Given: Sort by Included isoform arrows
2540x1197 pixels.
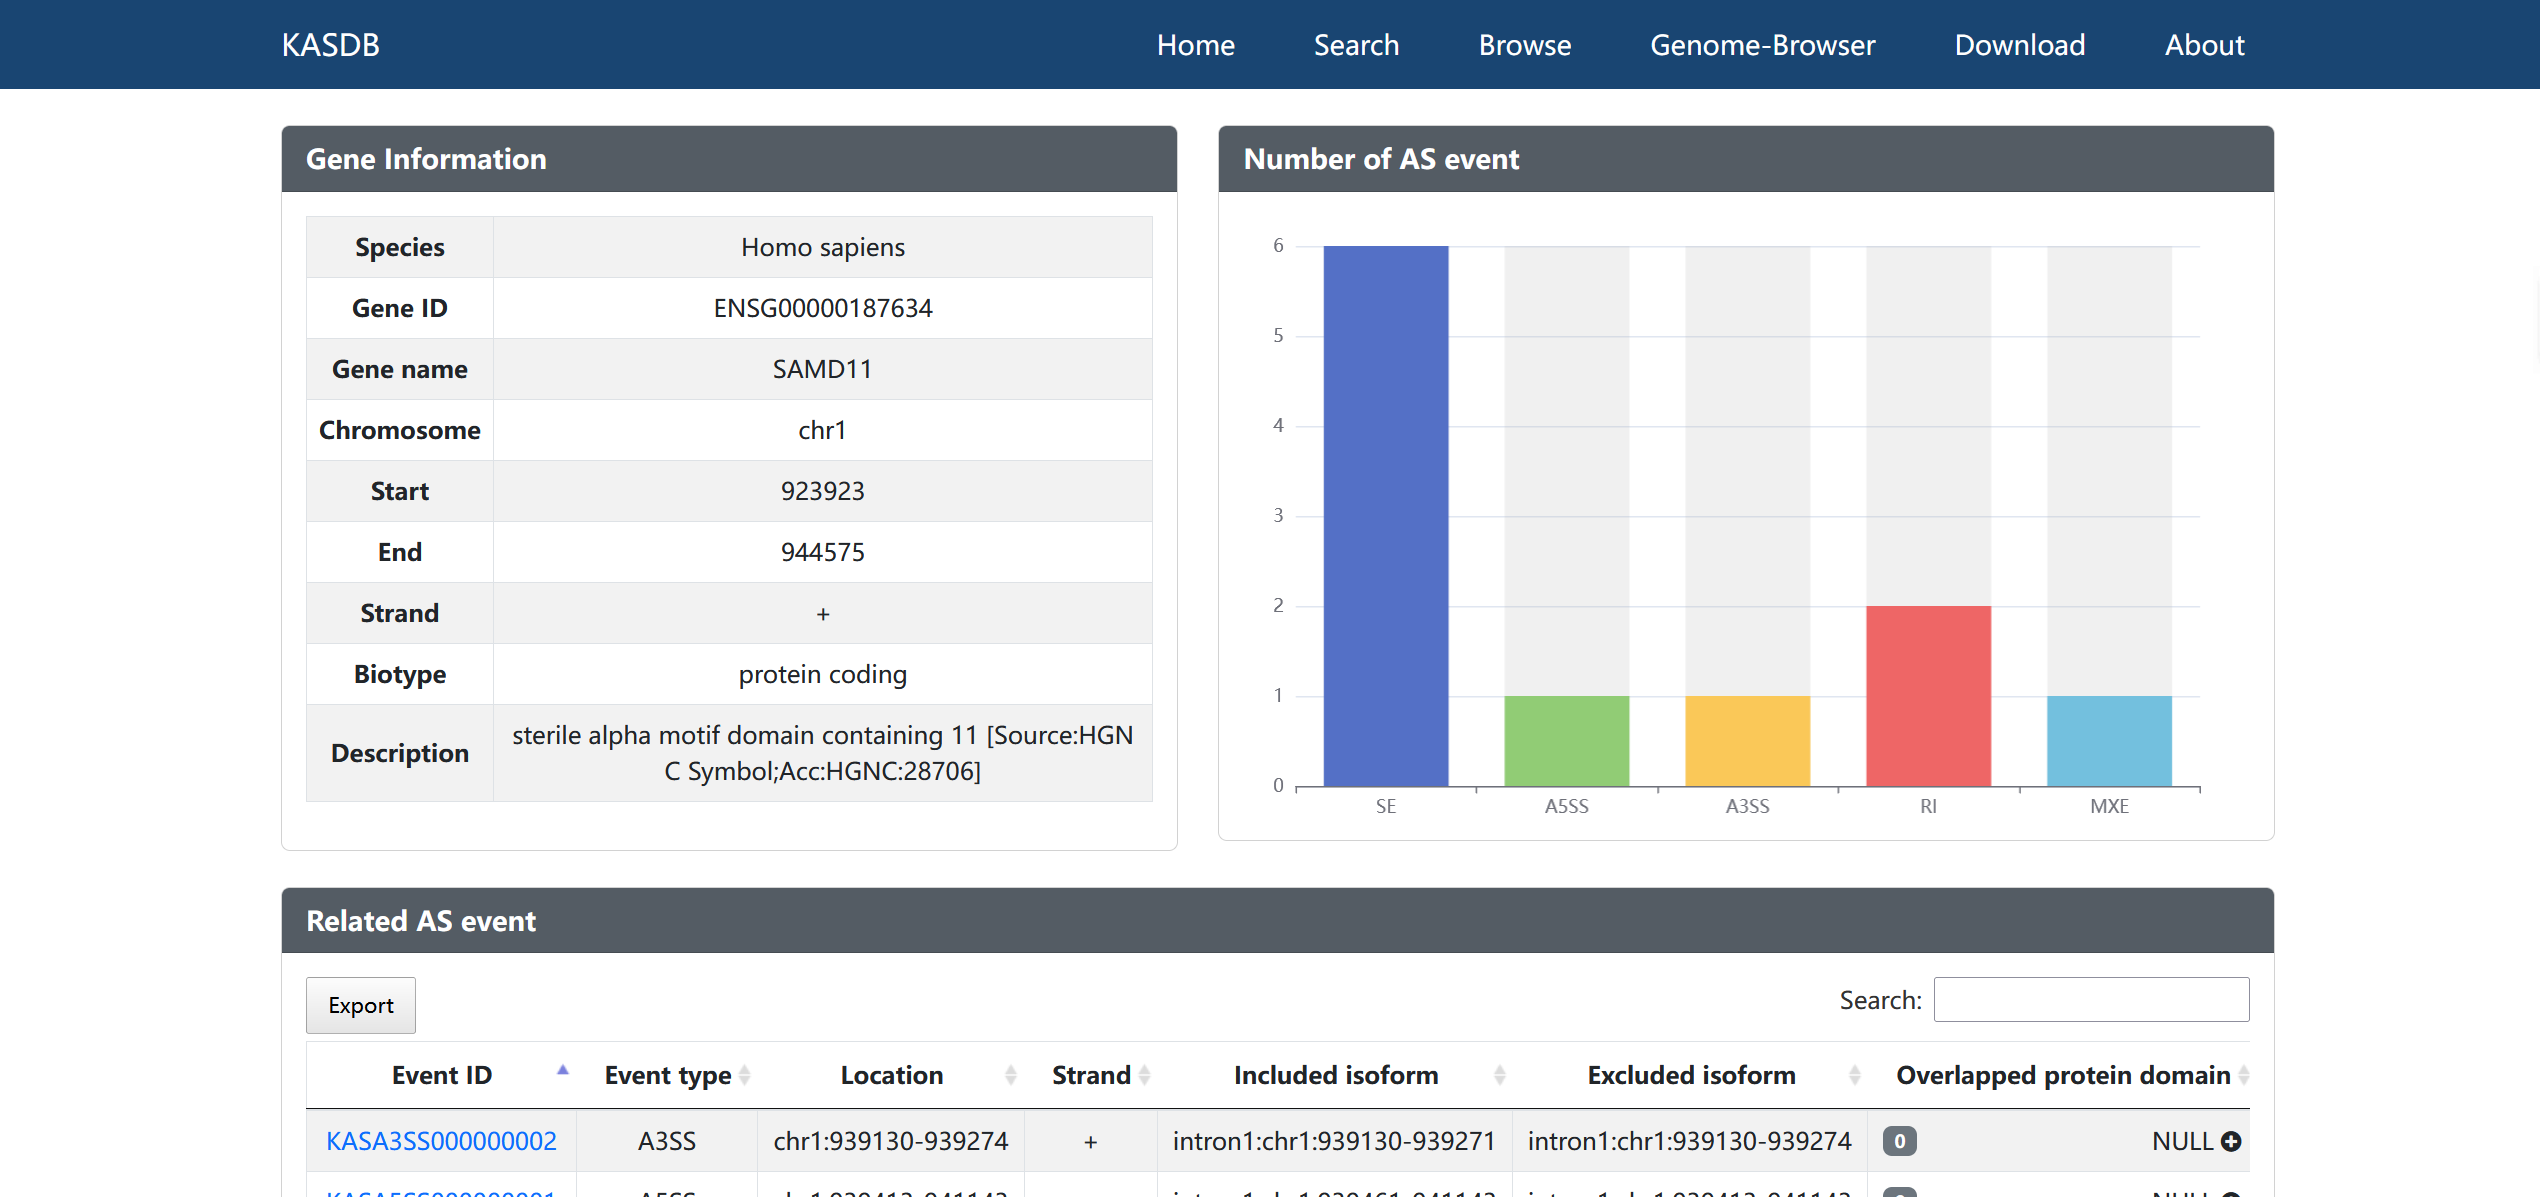Looking at the screenshot, I should click(1499, 1076).
